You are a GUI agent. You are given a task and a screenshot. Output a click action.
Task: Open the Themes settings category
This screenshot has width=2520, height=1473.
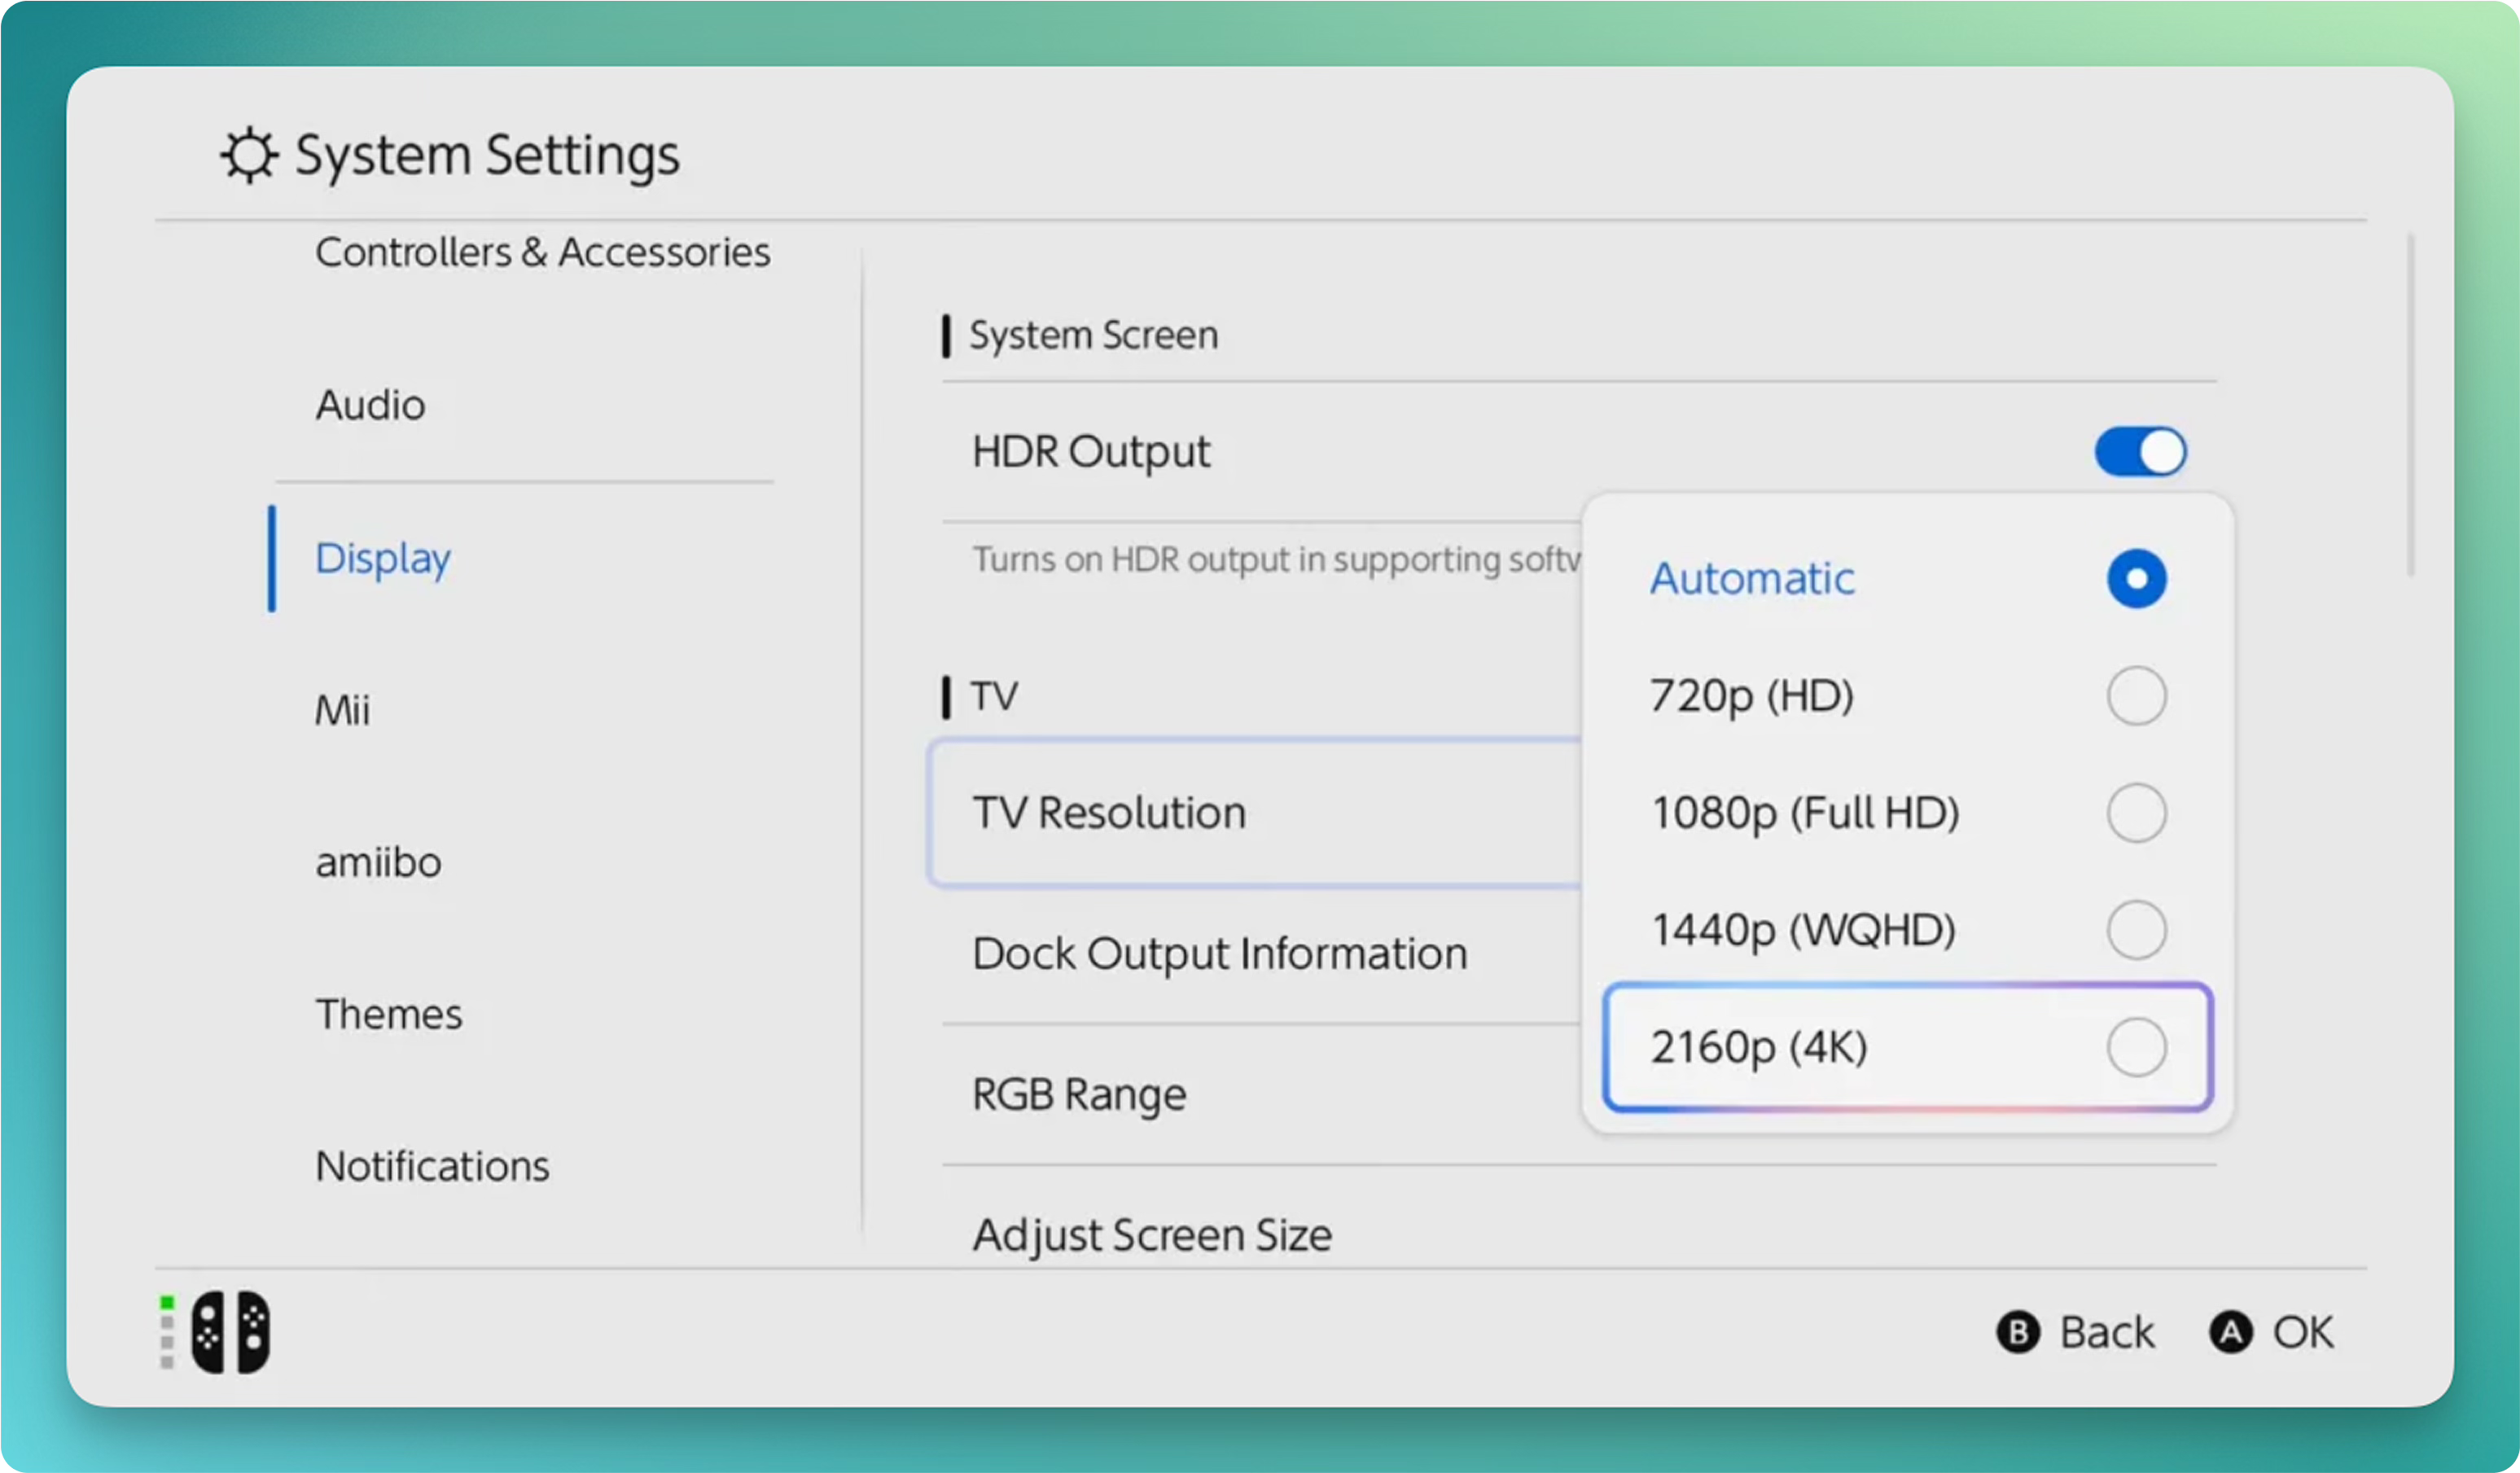pyautogui.click(x=389, y=1014)
